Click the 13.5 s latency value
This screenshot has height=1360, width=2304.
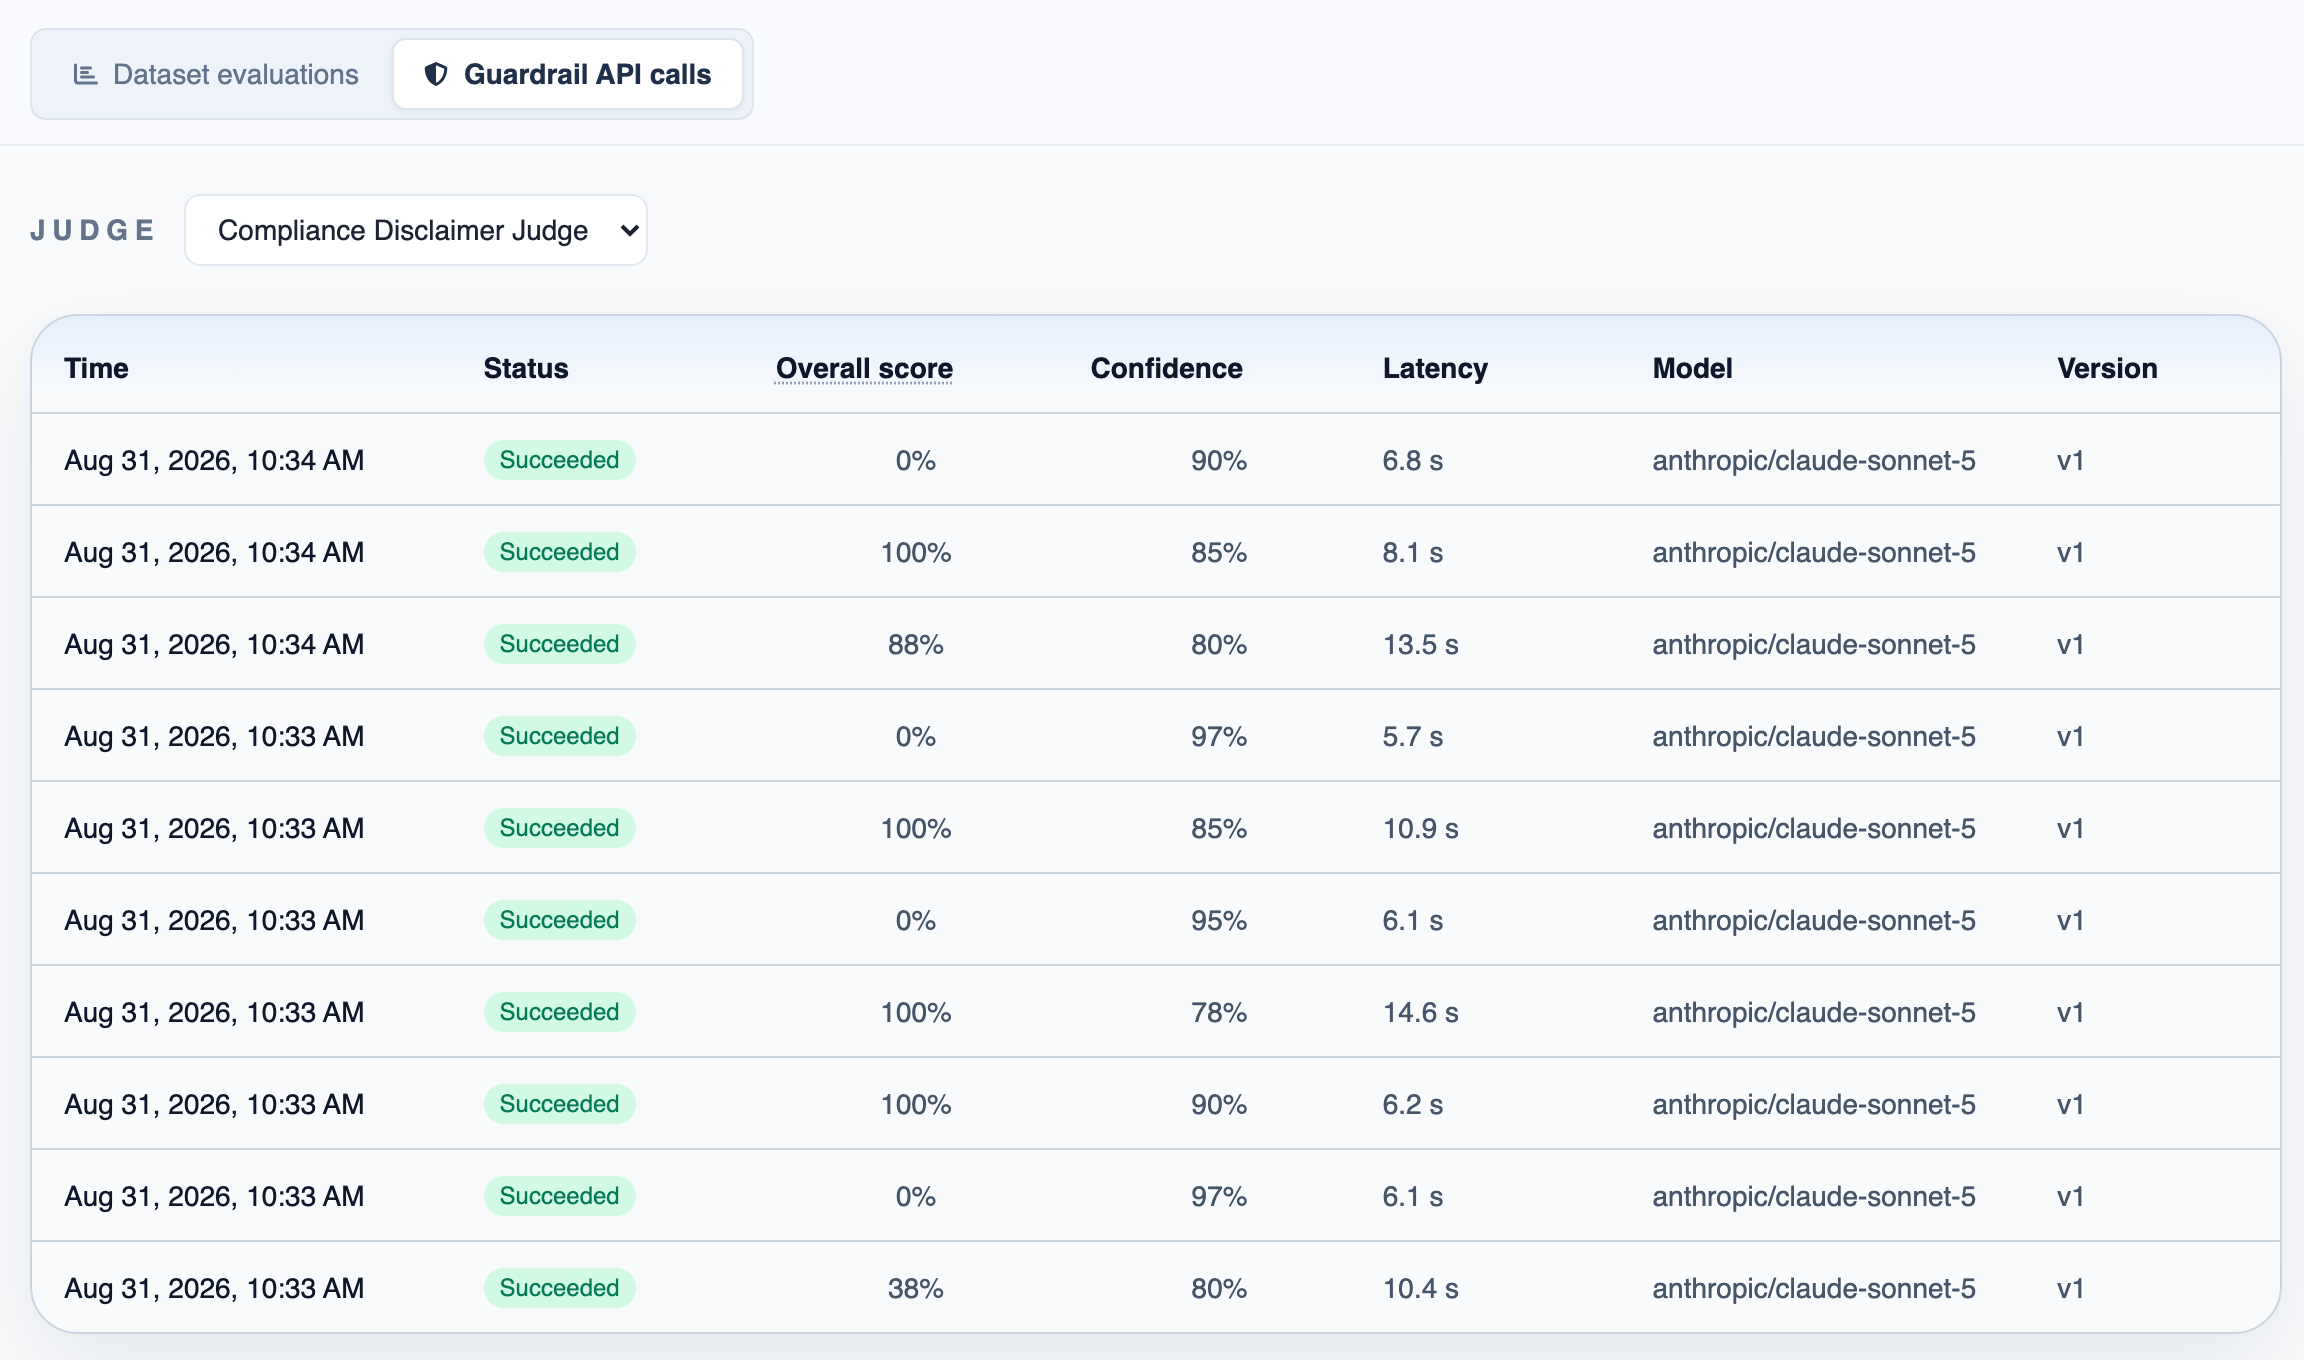click(x=1420, y=644)
